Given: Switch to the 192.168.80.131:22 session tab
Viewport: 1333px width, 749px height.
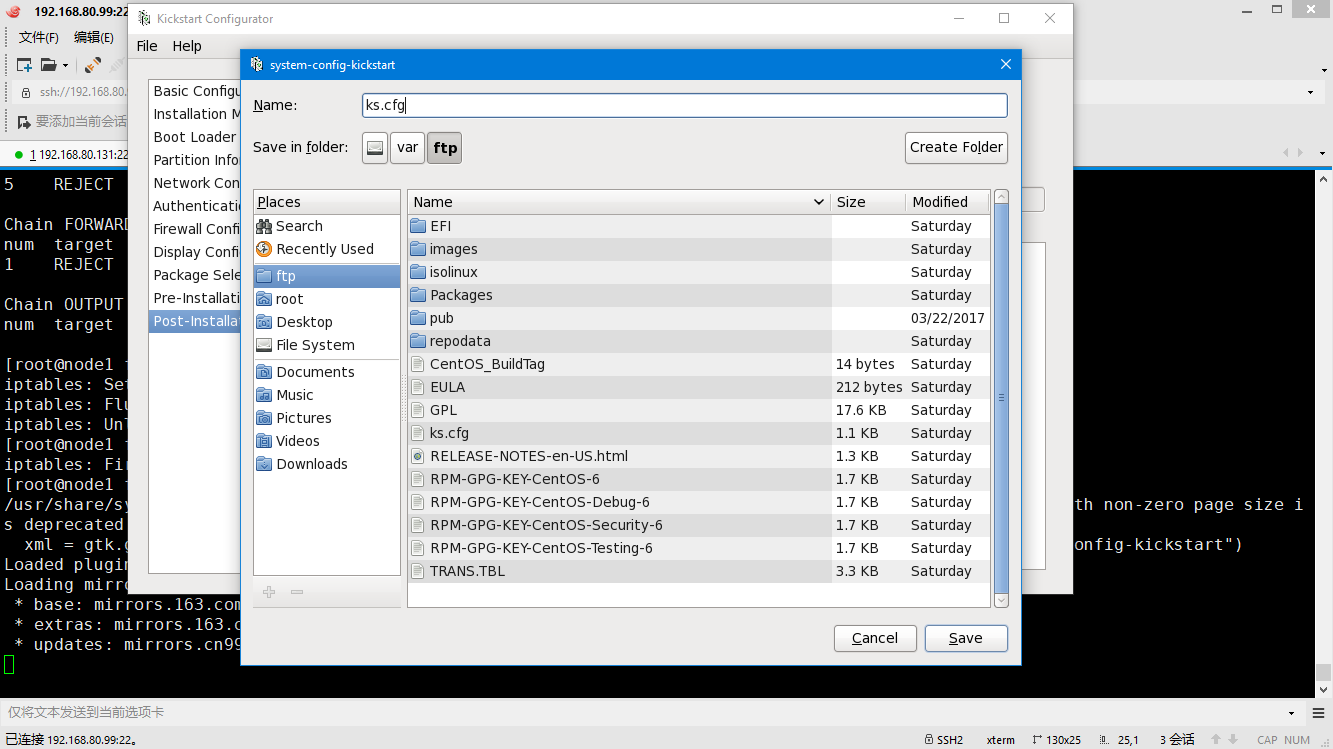Looking at the screenshot, I should 72,155.
